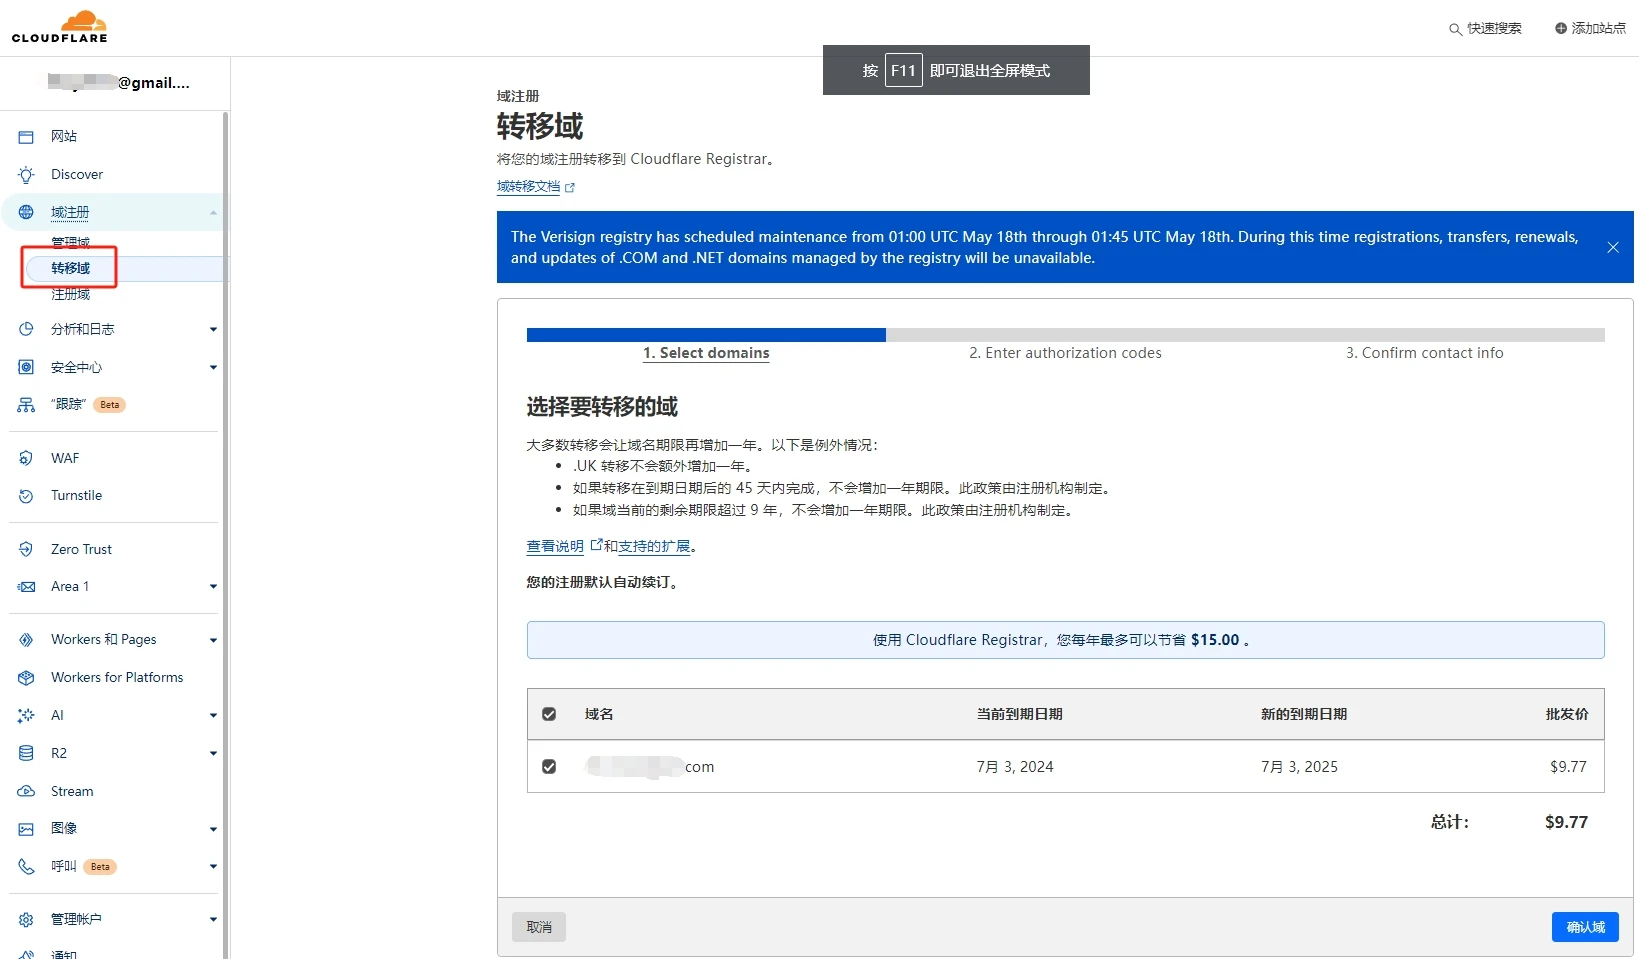Click the Turnstile icon
This screenshot has height=959, width=1639.
pyautogui.click(x=26, y=496)
